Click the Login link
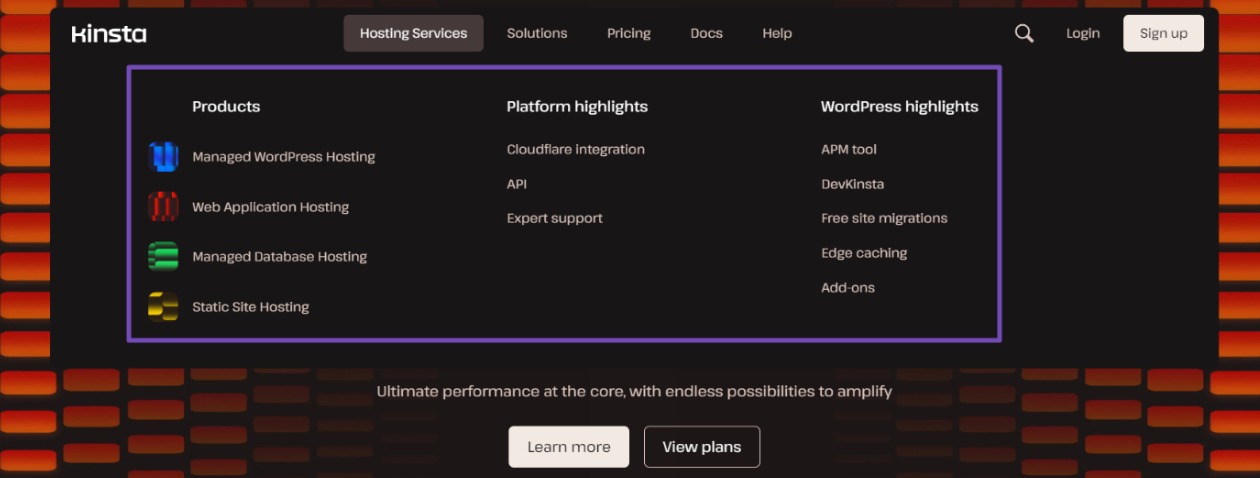1260x478 pixels. point(1083,33)
